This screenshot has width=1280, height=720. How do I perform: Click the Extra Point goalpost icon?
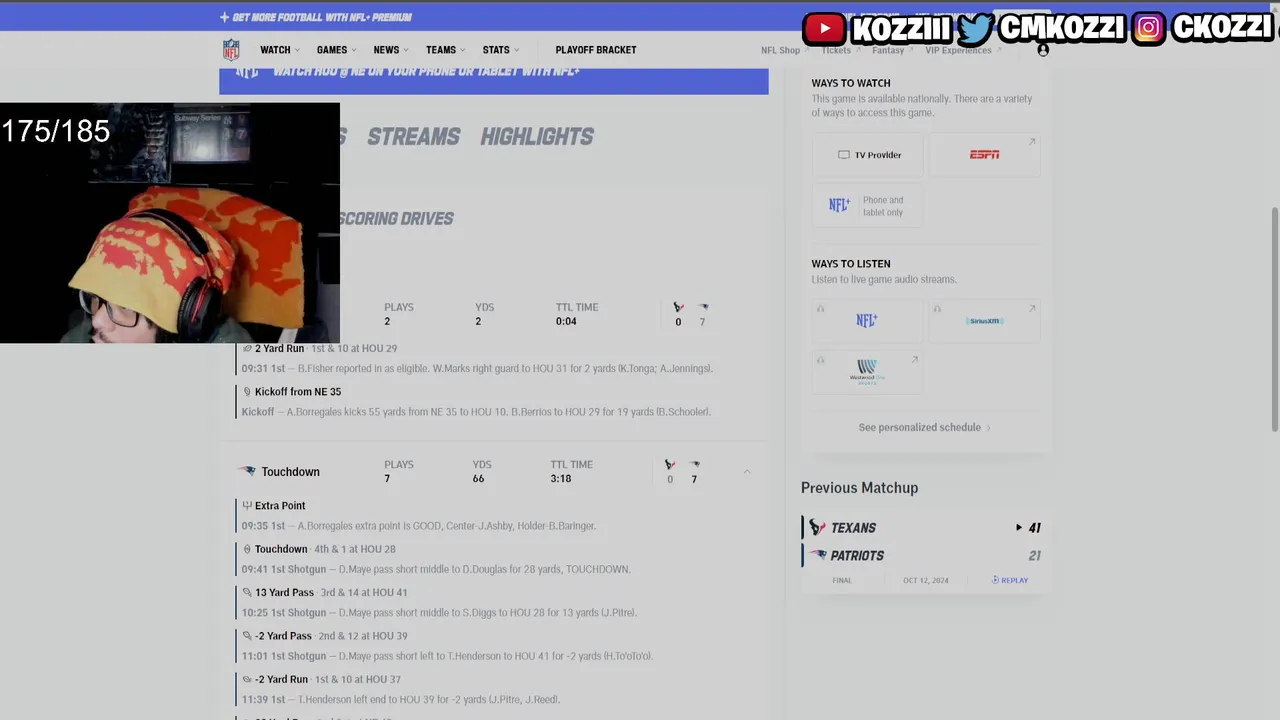point(247,506)
